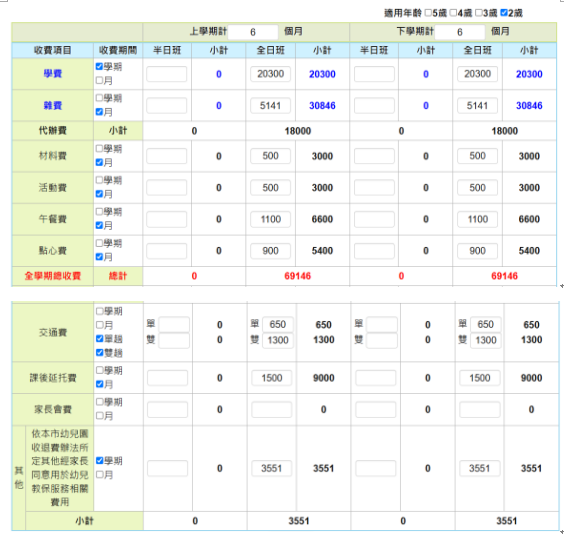Check the 4歲 age checkbox
This screenshot has height=540, width=564.
[453, 13]
